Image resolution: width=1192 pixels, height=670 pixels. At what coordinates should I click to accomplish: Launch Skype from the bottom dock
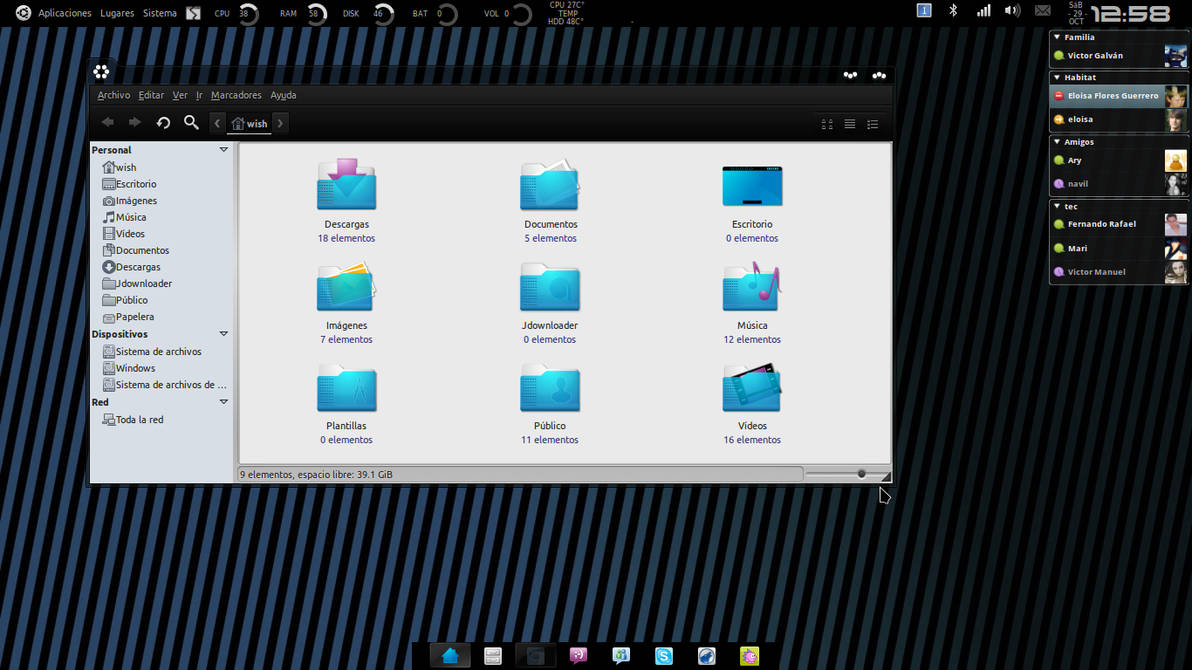click(664, 656)
